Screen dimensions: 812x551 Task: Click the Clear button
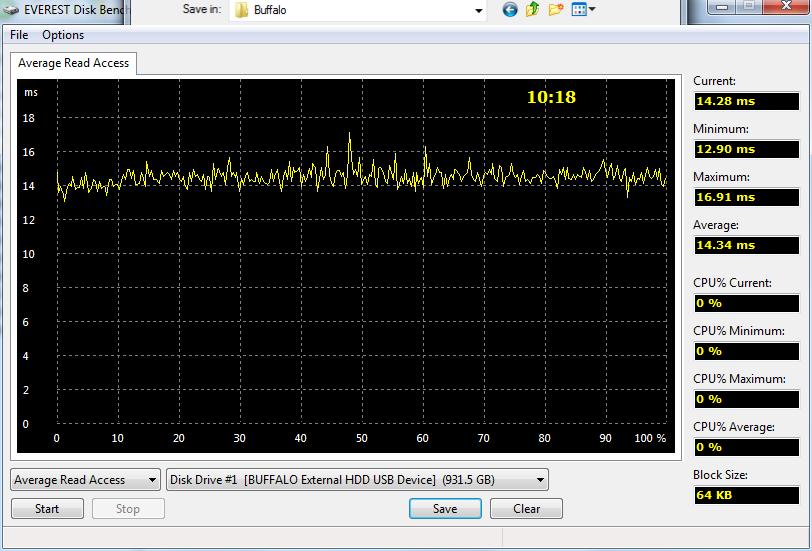527,509
